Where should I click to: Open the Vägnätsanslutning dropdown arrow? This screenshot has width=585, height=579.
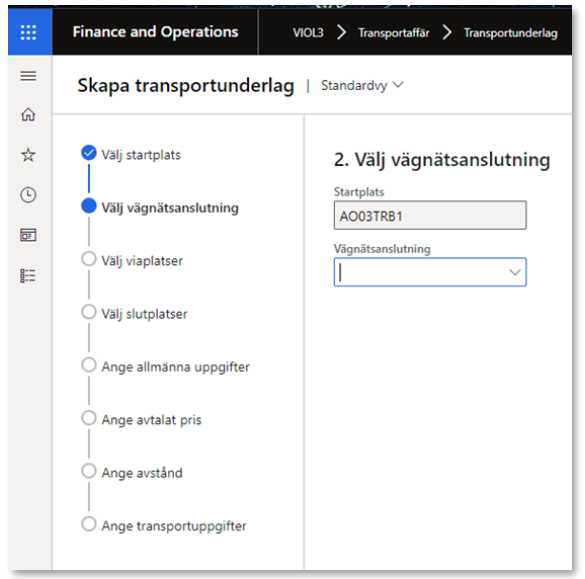pos(515,272)
